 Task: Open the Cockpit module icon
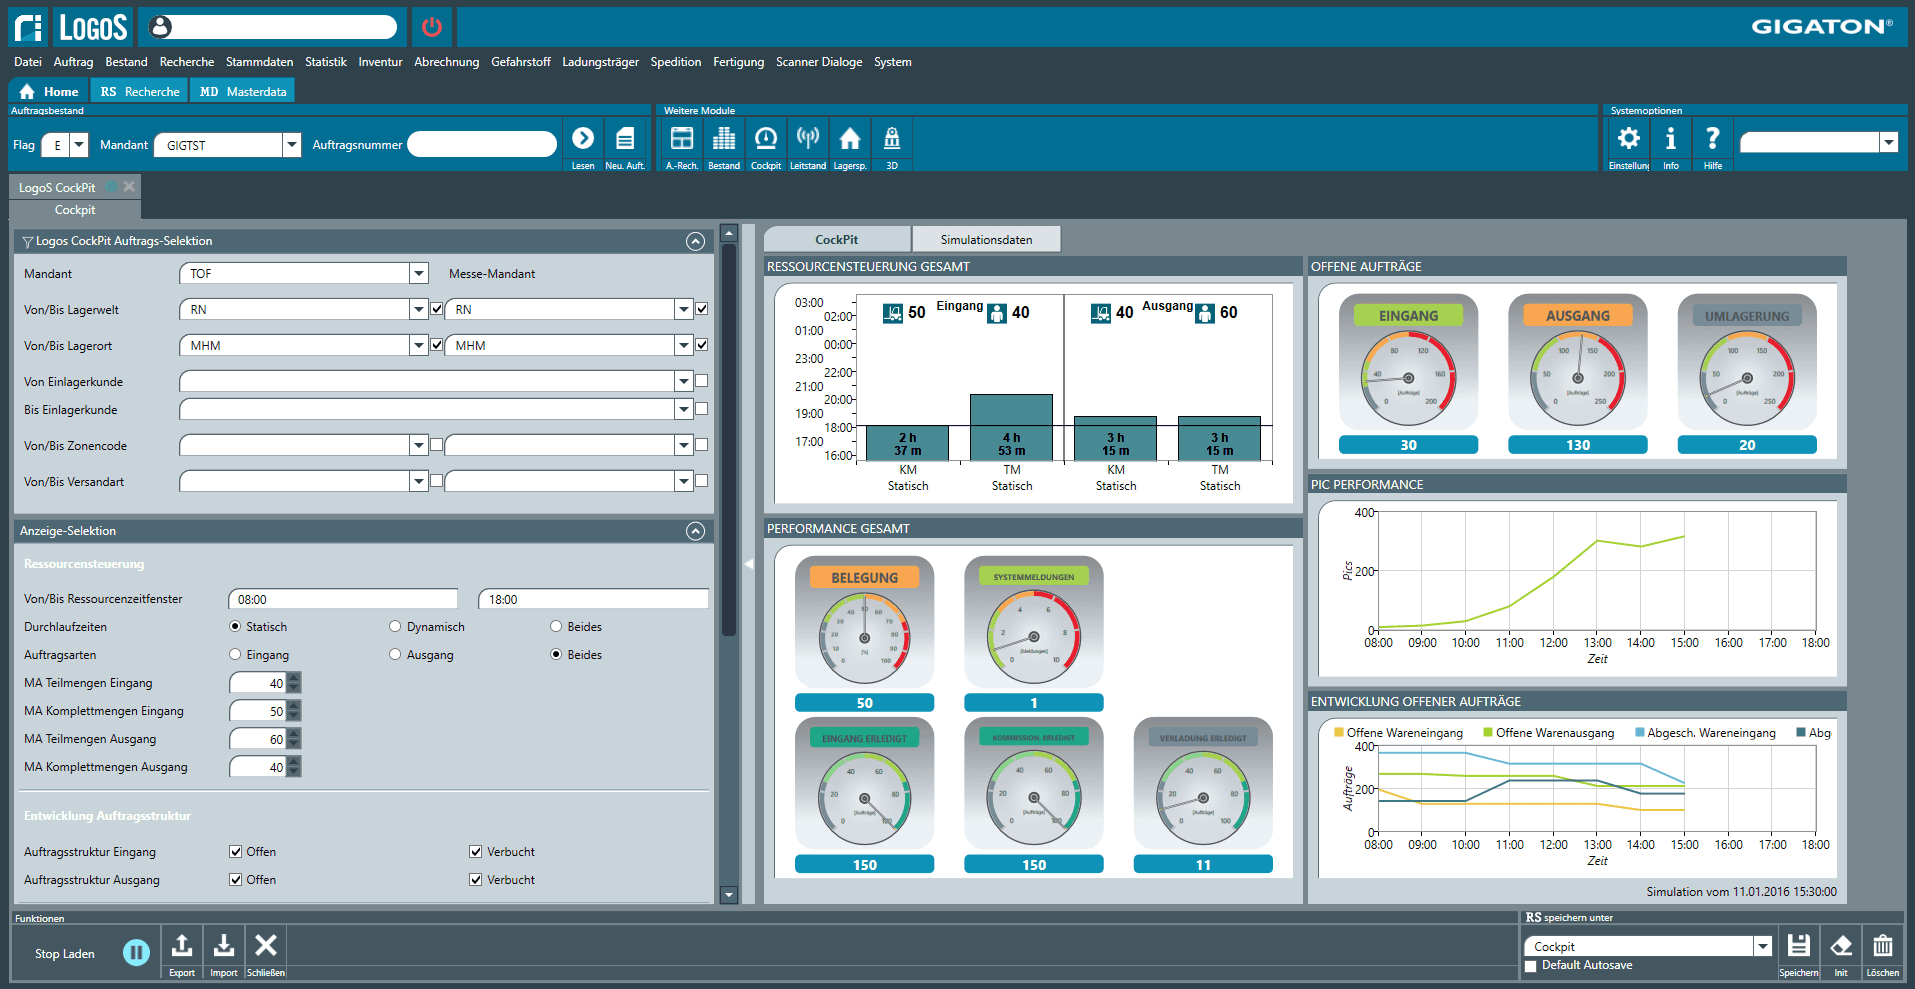tap(766, 139)
